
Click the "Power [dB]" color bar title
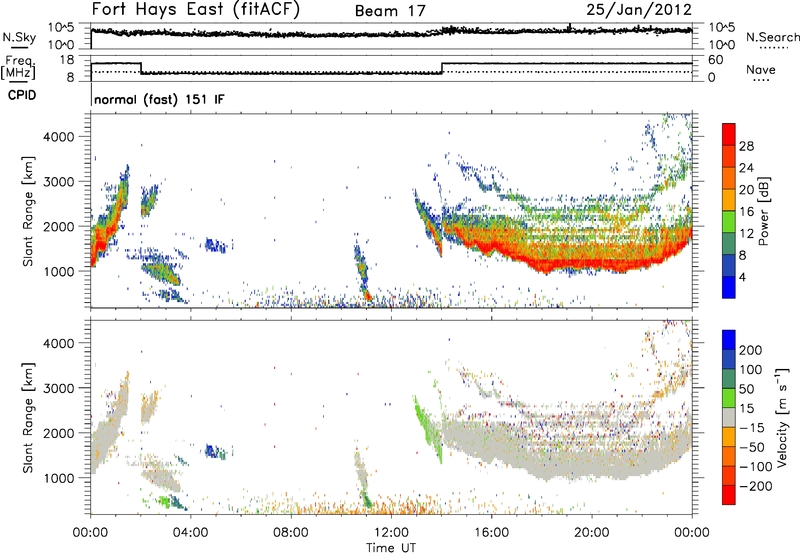(763, 211)
